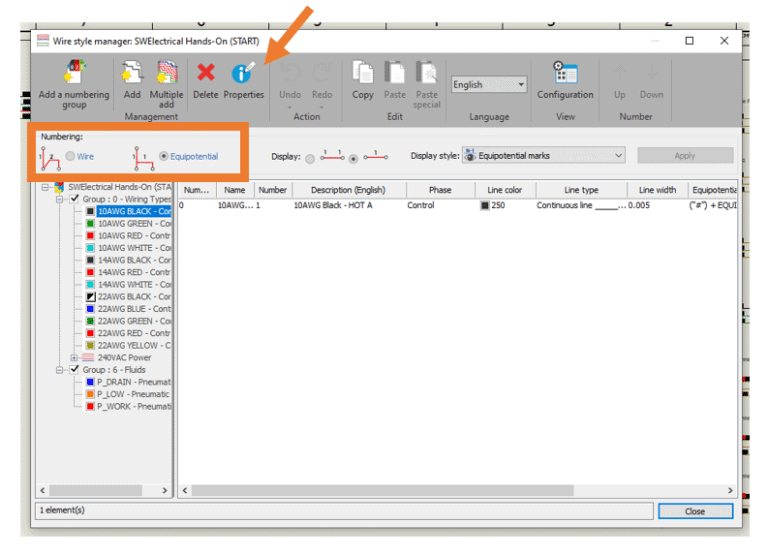Click 10AWG GREEN color swatch
Screen dimensions: 768x555
coord(90,223)
